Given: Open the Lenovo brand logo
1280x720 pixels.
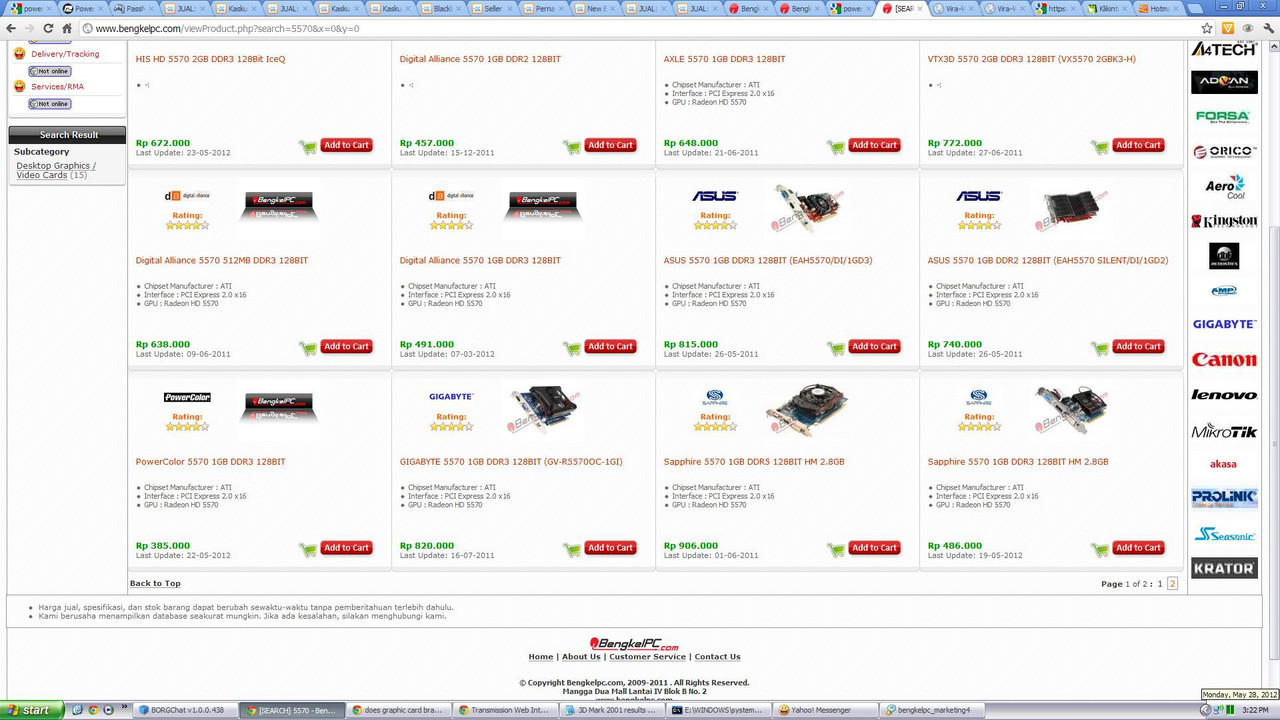Looking at the screenshot, I should coord(1224,395).
